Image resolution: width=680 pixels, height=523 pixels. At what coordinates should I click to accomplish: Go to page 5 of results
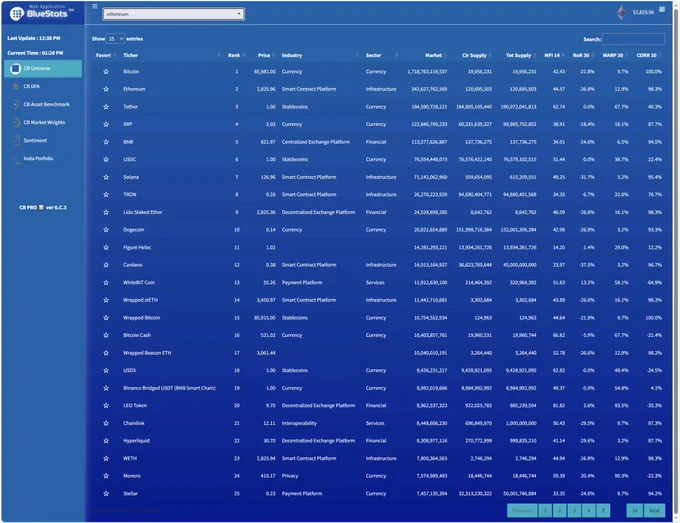click(603, 510)
